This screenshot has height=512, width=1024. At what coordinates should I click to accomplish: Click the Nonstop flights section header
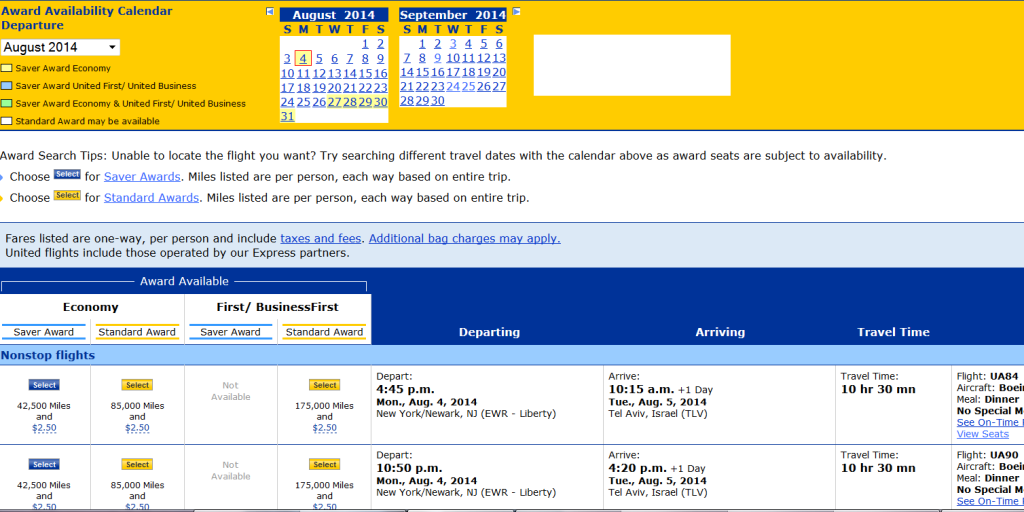[48, 356]
